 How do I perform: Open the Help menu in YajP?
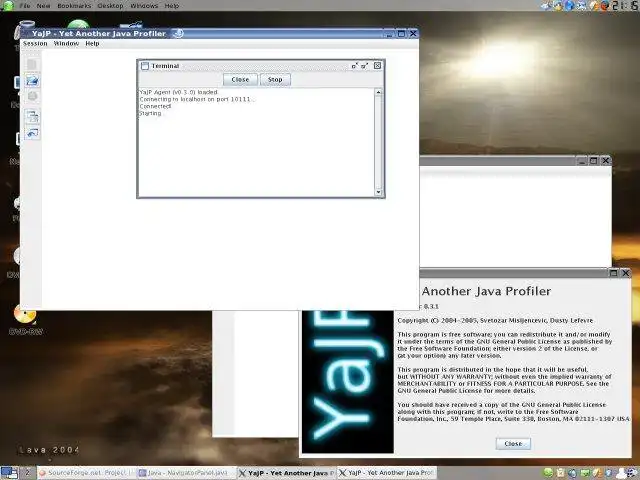click(x=92, y=43)
